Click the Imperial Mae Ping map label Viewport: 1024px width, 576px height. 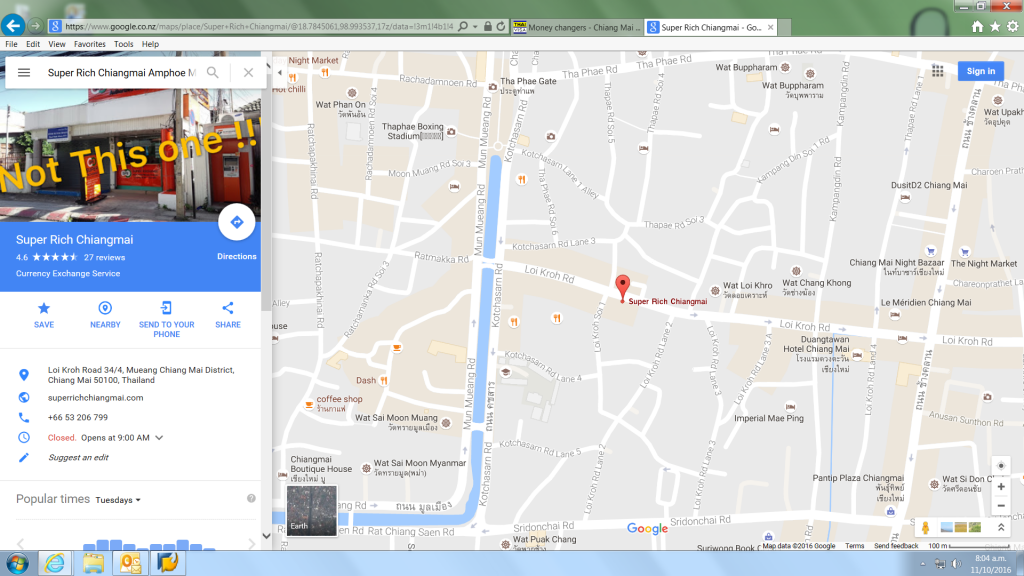click(x=769, y=418)
